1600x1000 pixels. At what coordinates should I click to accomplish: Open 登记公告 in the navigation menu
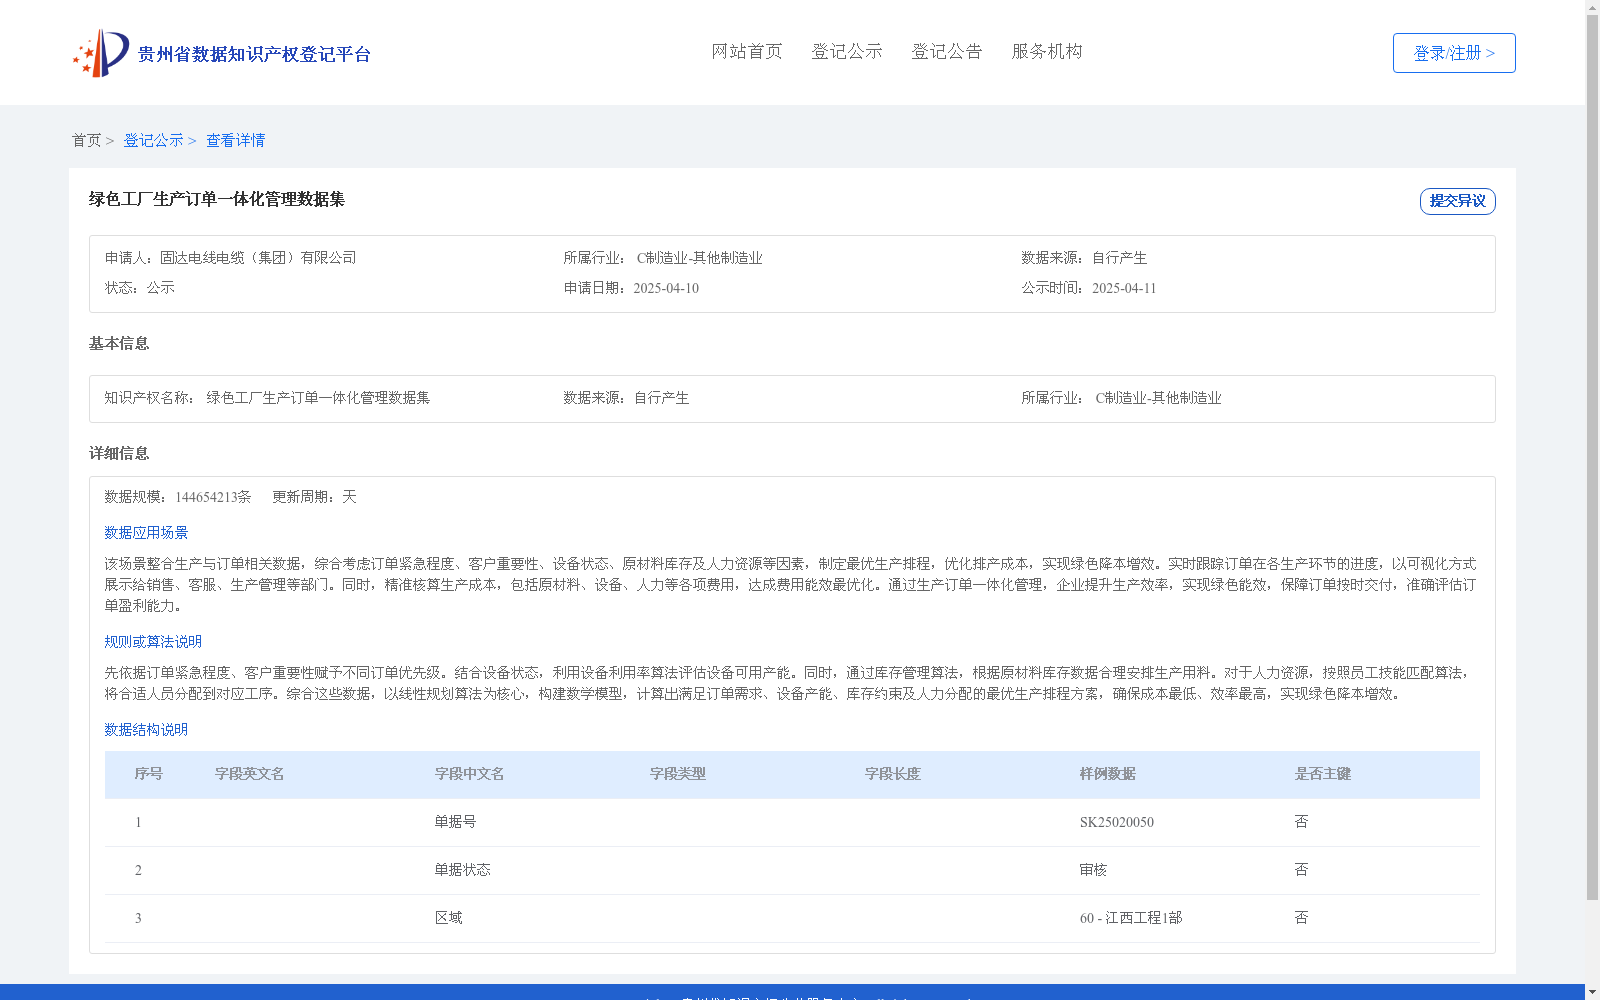coord(947,51)
